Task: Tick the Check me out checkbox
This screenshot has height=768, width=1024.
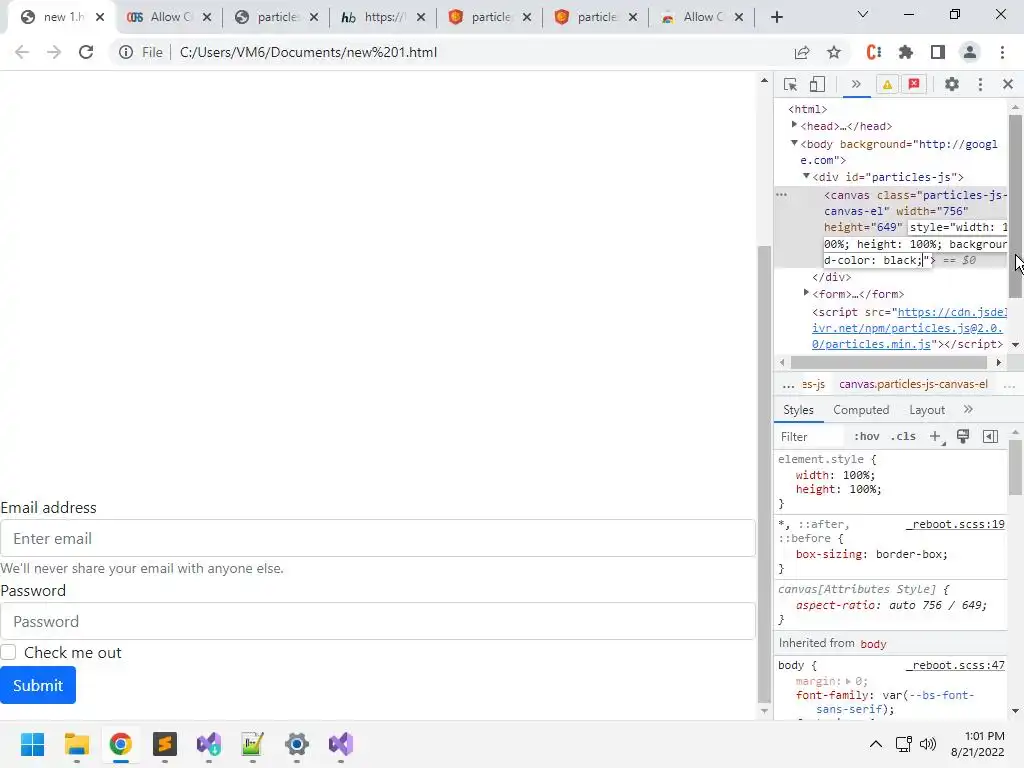Action: coord(8,652)
